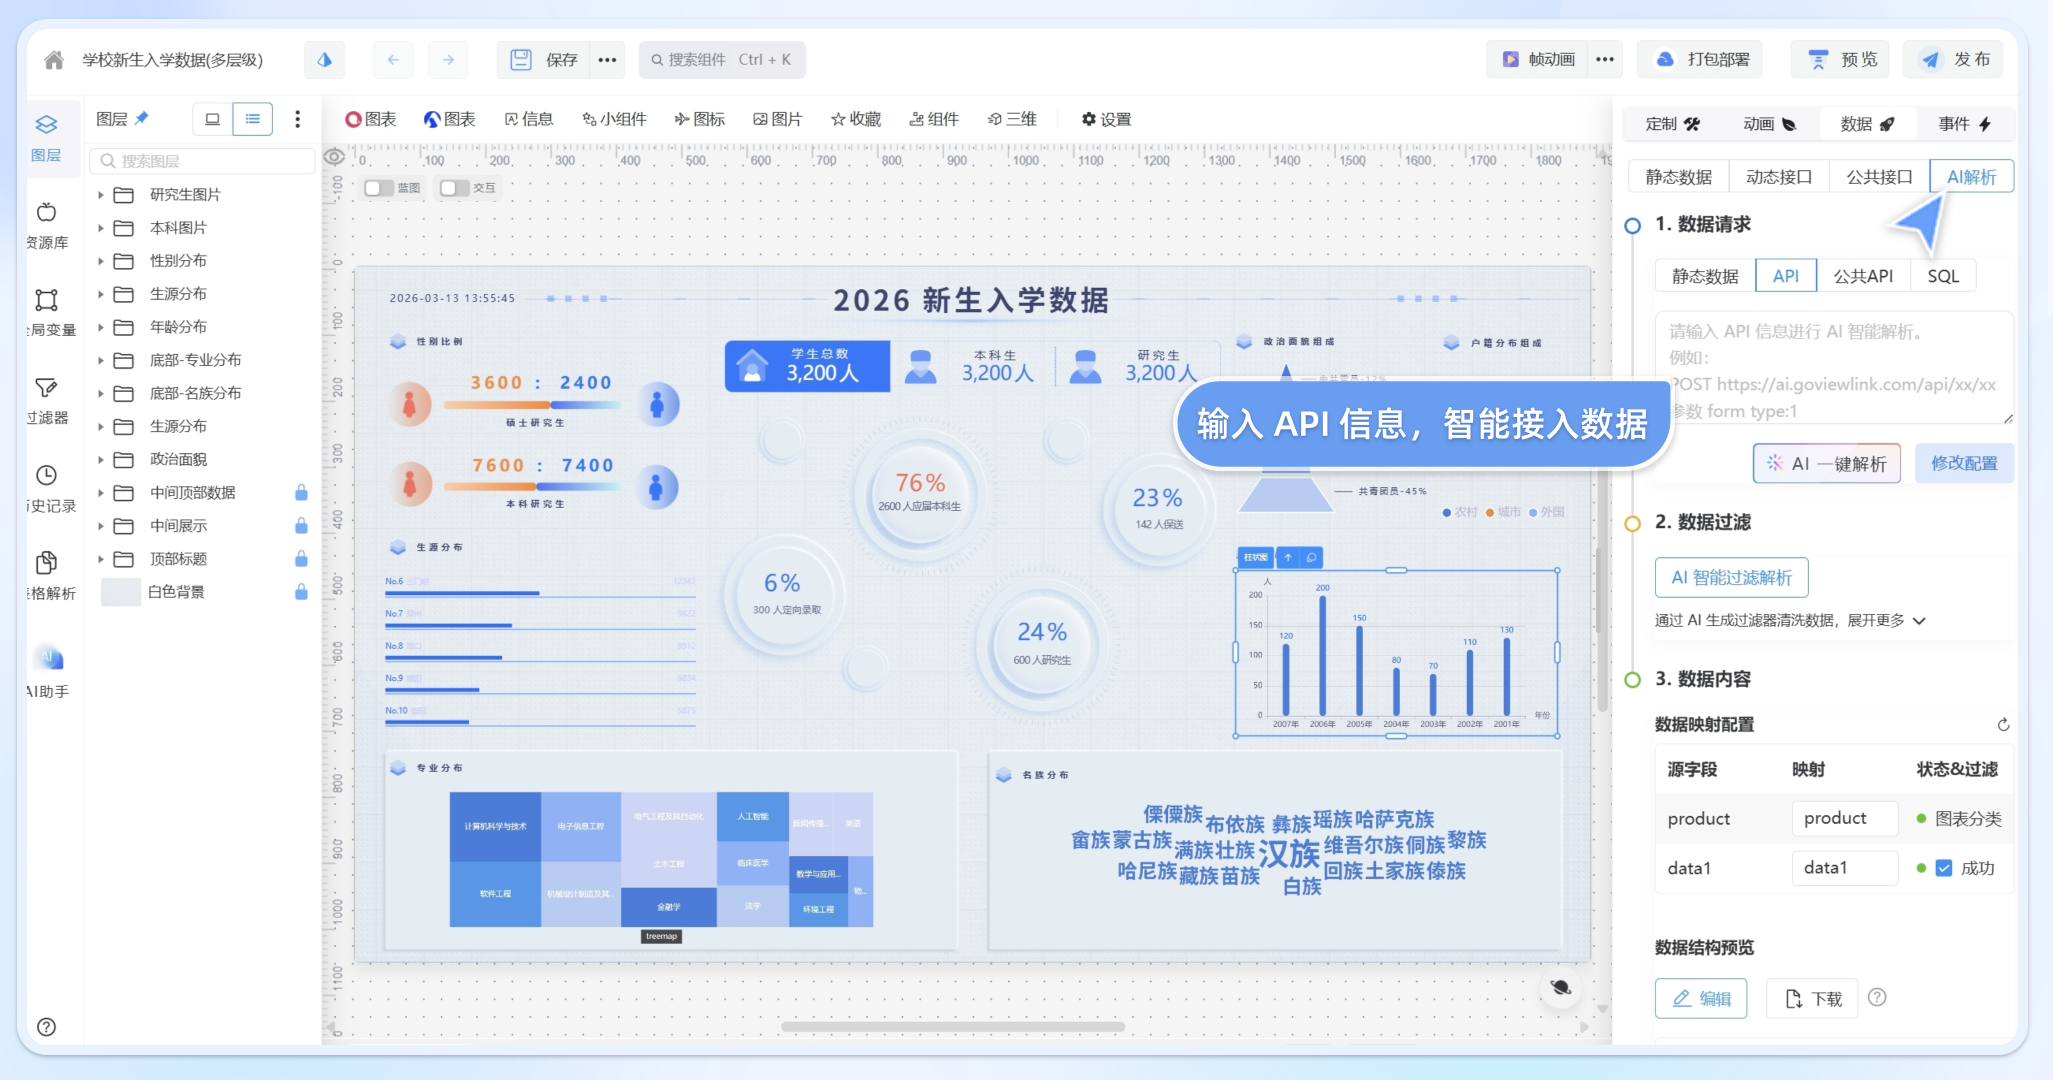Click the 发布 publish button
The width and height of the screenshot is (2053, 1080).
1955,59
